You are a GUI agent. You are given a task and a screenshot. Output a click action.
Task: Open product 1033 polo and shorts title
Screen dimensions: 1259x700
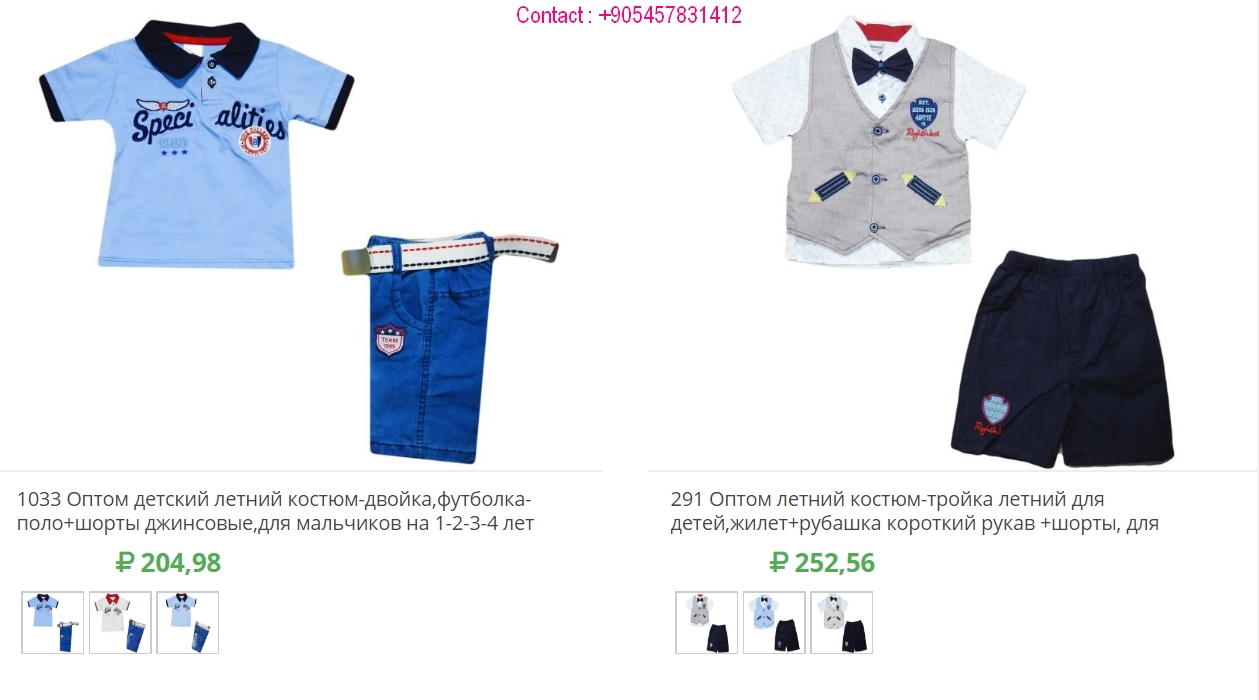coord(276,511)
